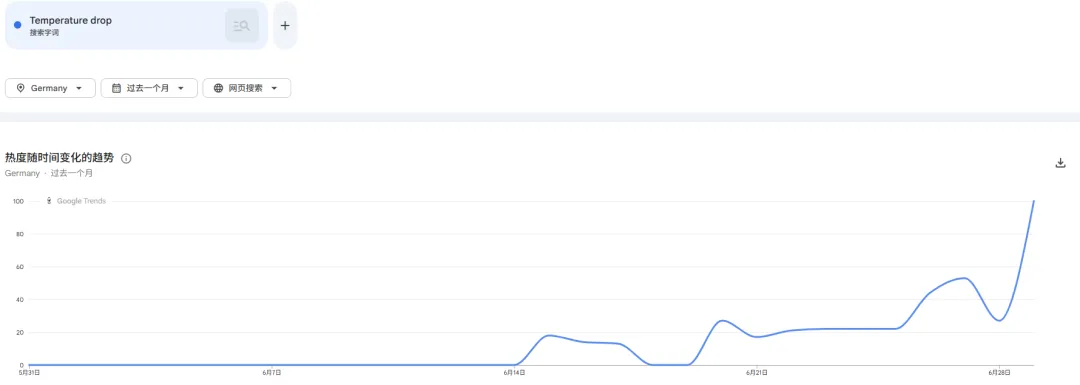1080x385 pixels.
Task: Select the 6月14日 date label on axis
Action: click(x=515, y=373)
